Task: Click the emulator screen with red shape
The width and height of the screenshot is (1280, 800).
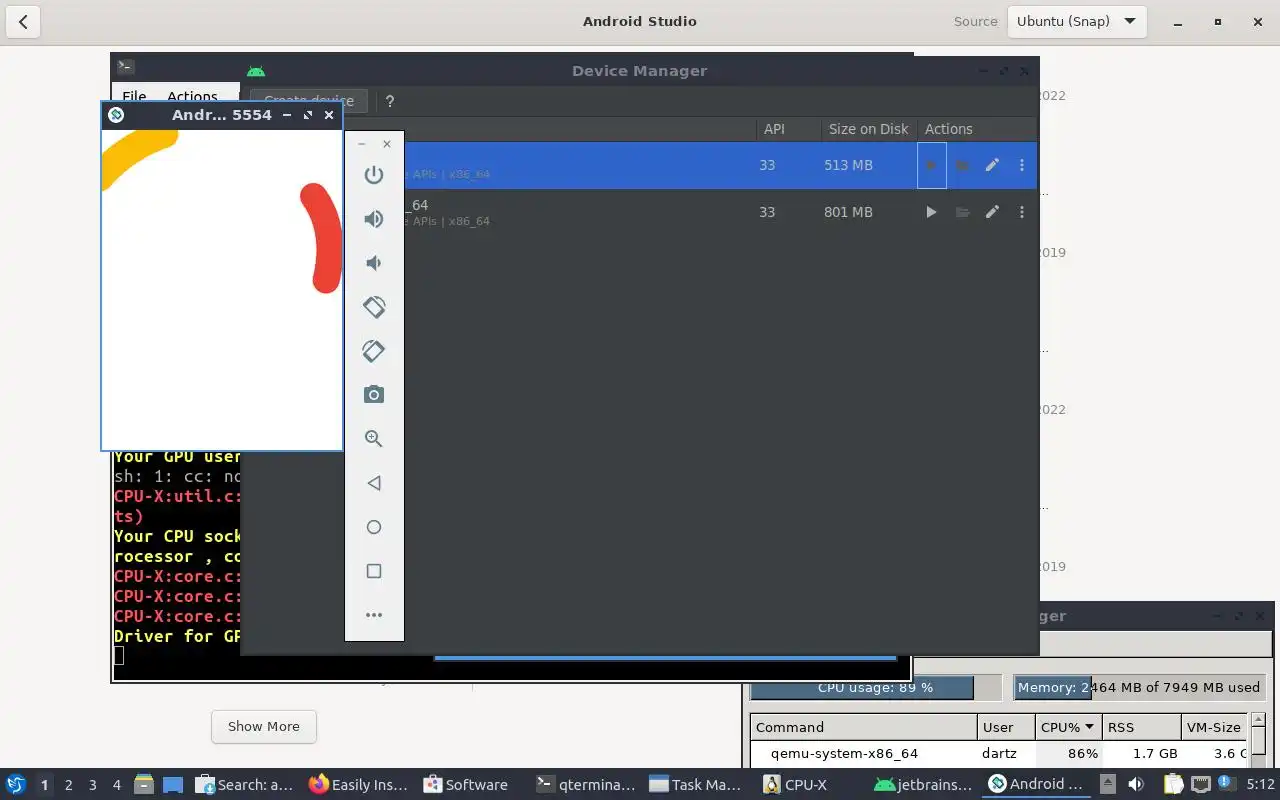Action: point(222,289)
